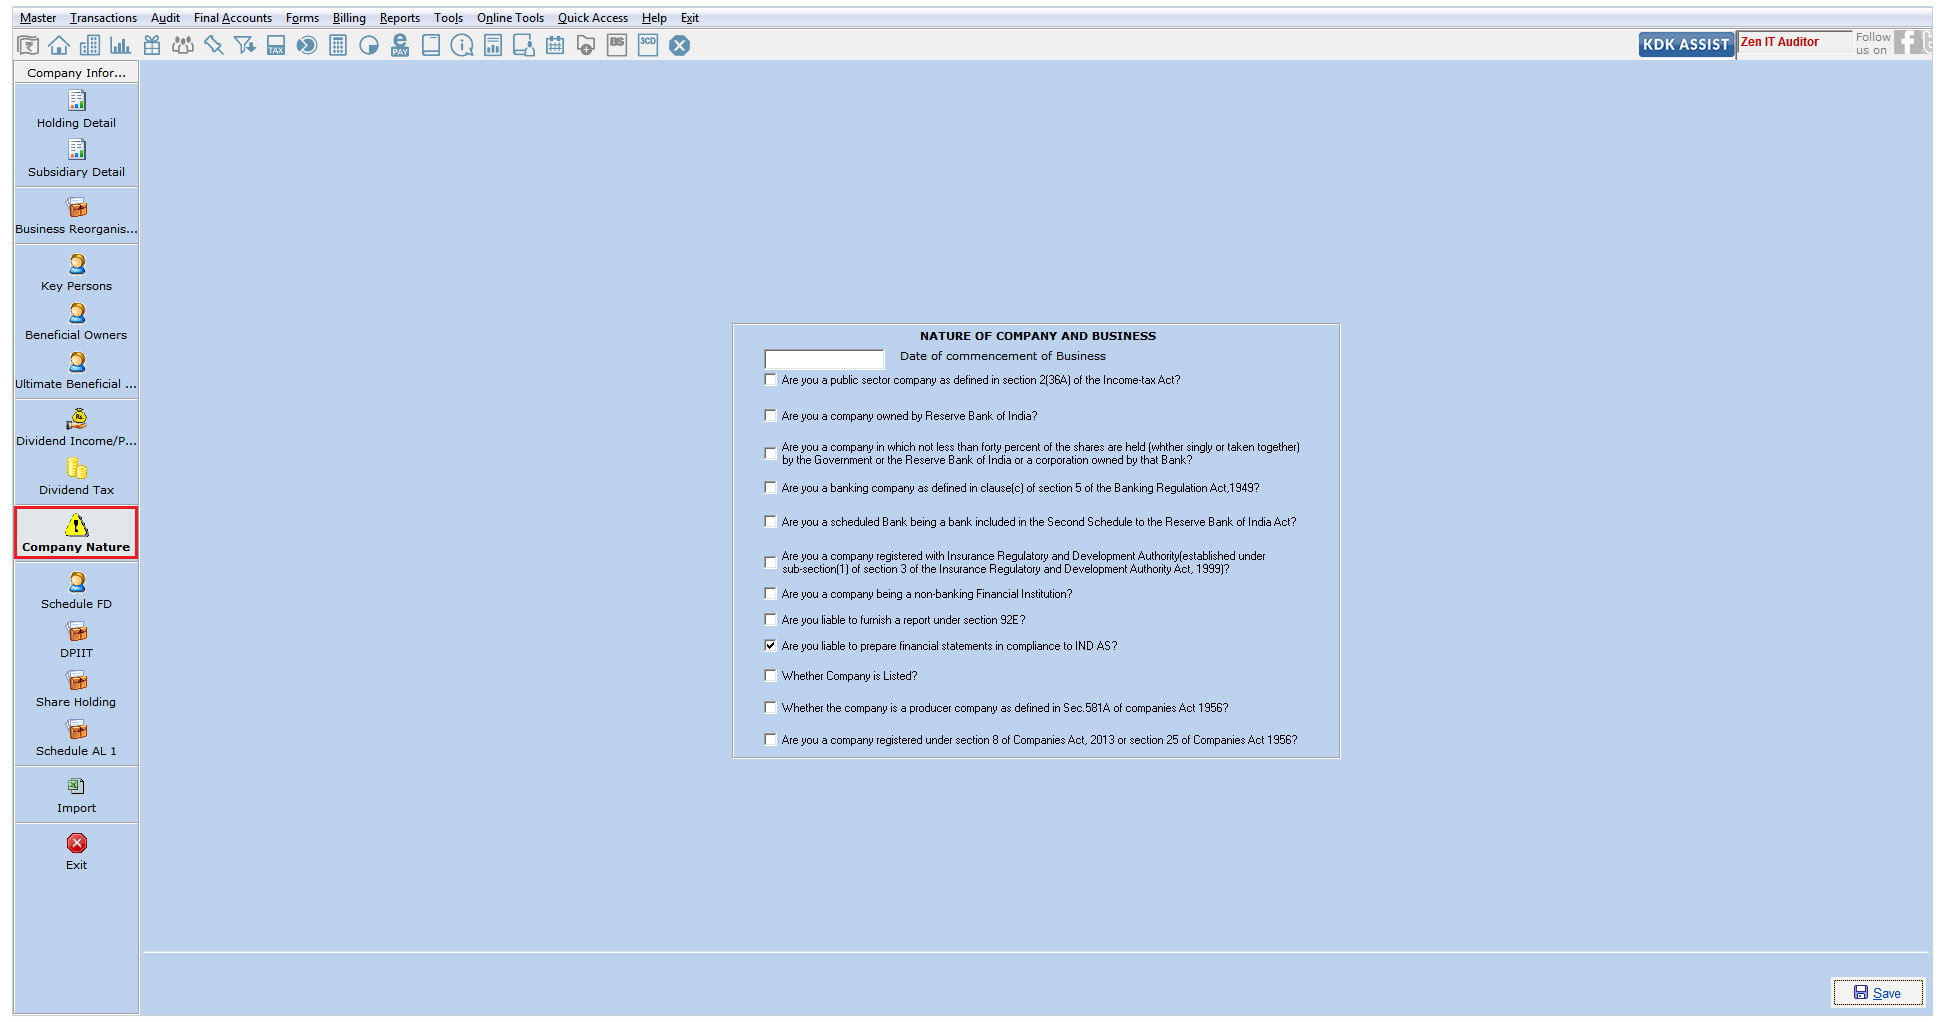
Task: Tick the scheduled Bank checkbox
Action: point(770,522)
